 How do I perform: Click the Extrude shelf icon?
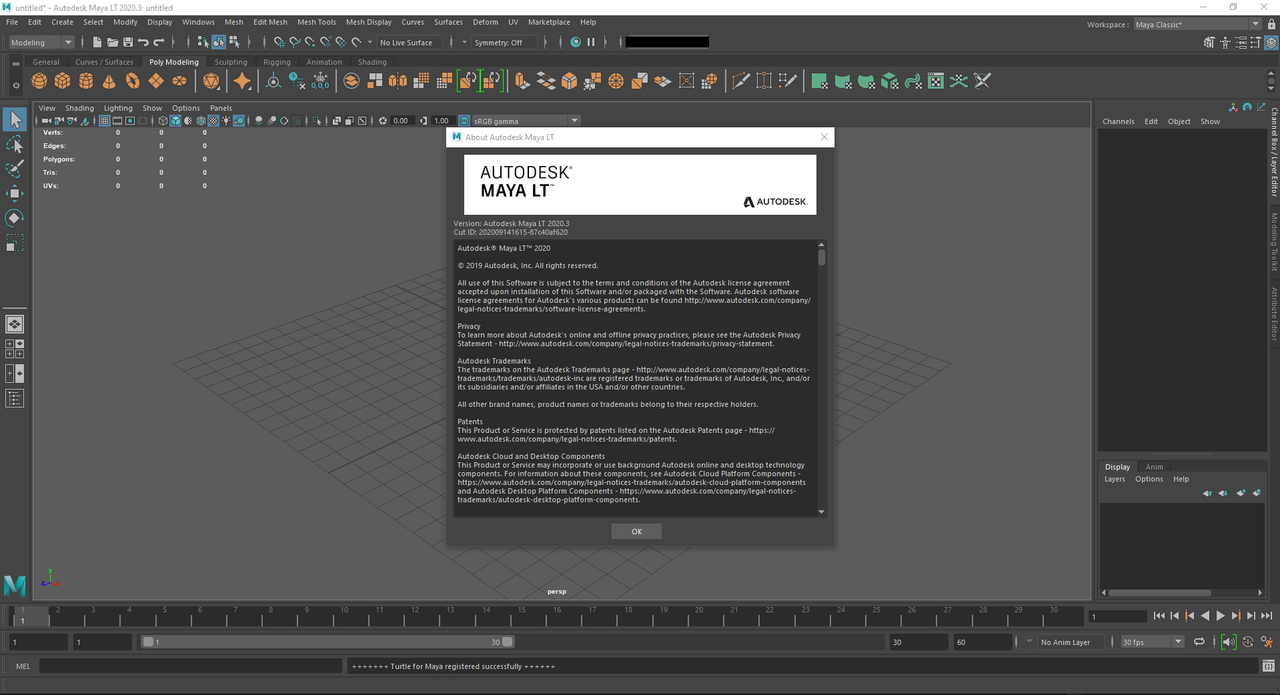[x=520, y=81]
